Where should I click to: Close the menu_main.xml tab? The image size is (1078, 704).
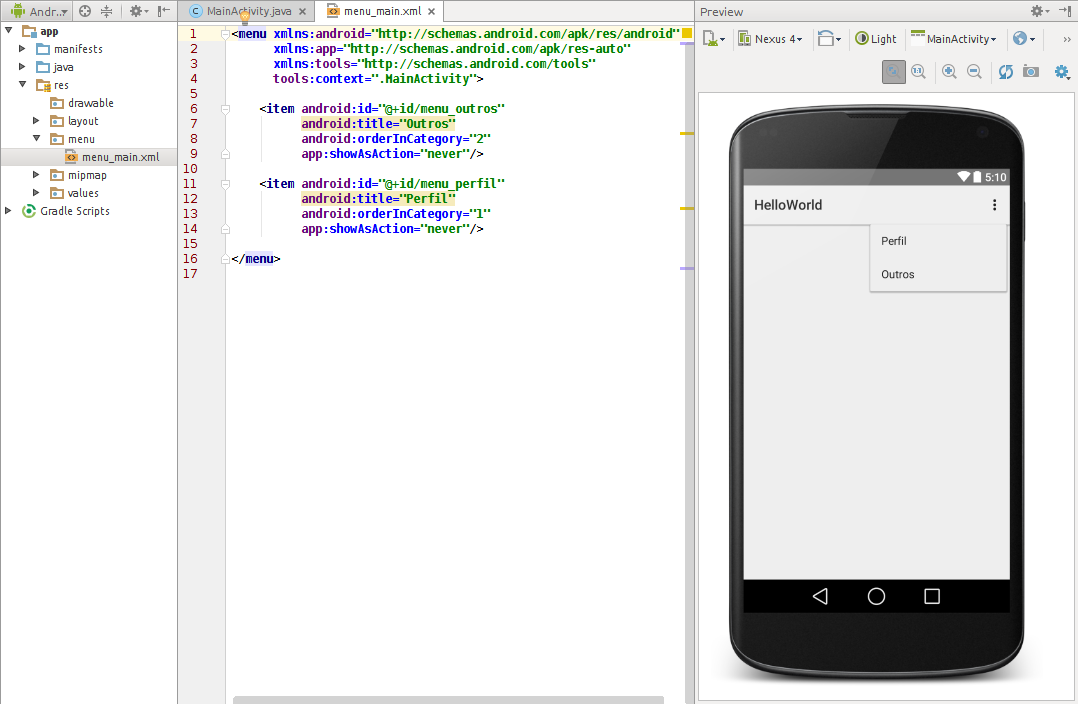coord(432,12)
